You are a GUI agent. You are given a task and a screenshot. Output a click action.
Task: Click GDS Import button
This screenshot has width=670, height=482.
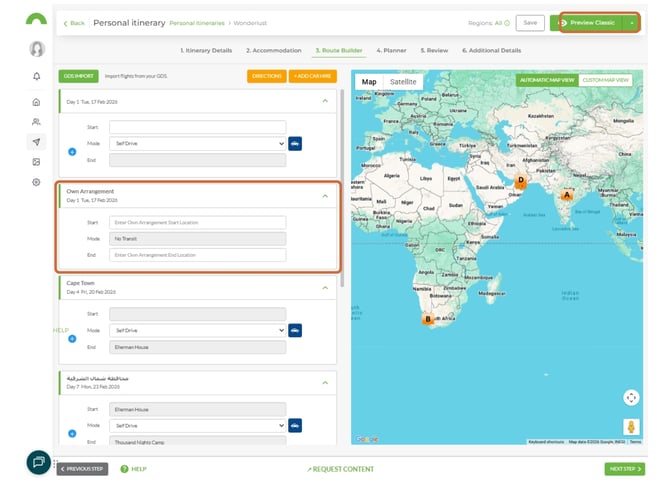click(x=79, y=76)
